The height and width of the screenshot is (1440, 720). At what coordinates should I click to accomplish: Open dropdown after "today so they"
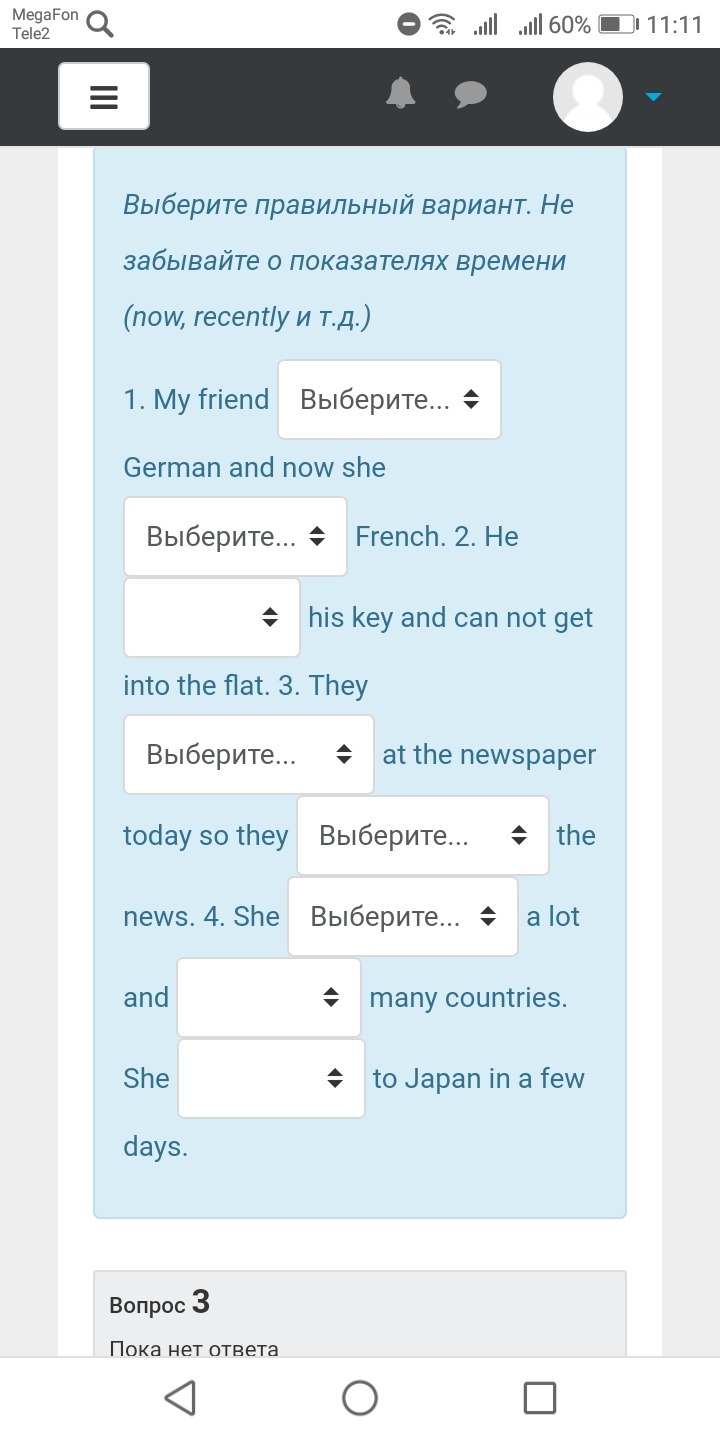pos(422,836)
